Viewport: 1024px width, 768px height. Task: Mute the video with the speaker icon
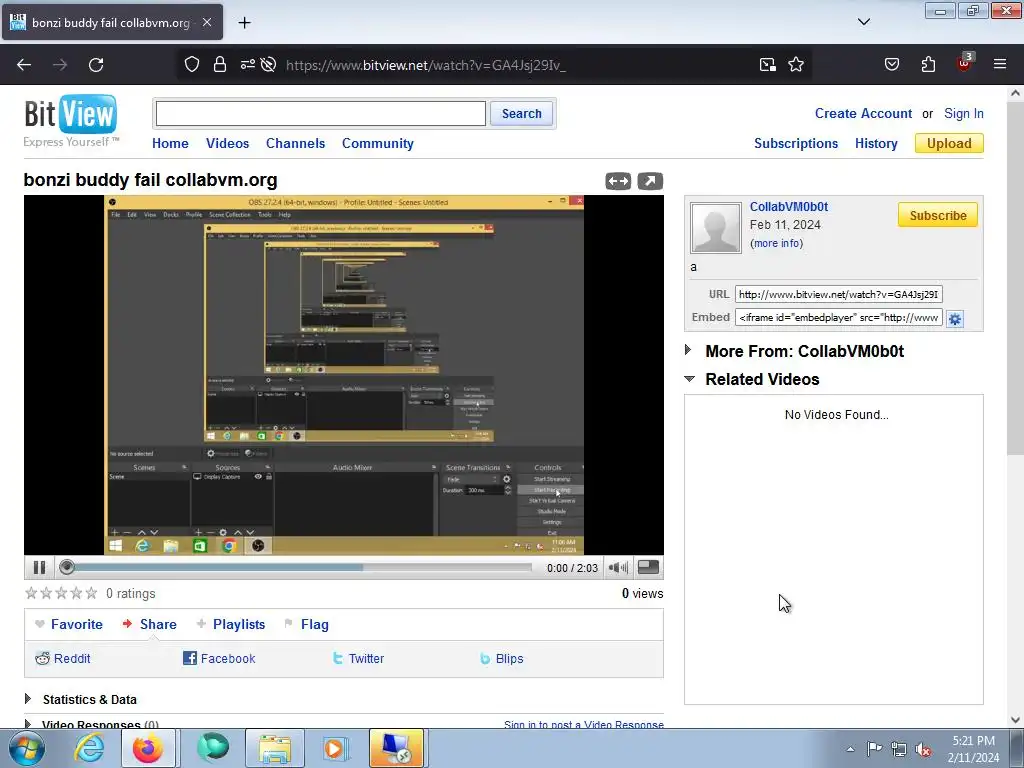618,568
